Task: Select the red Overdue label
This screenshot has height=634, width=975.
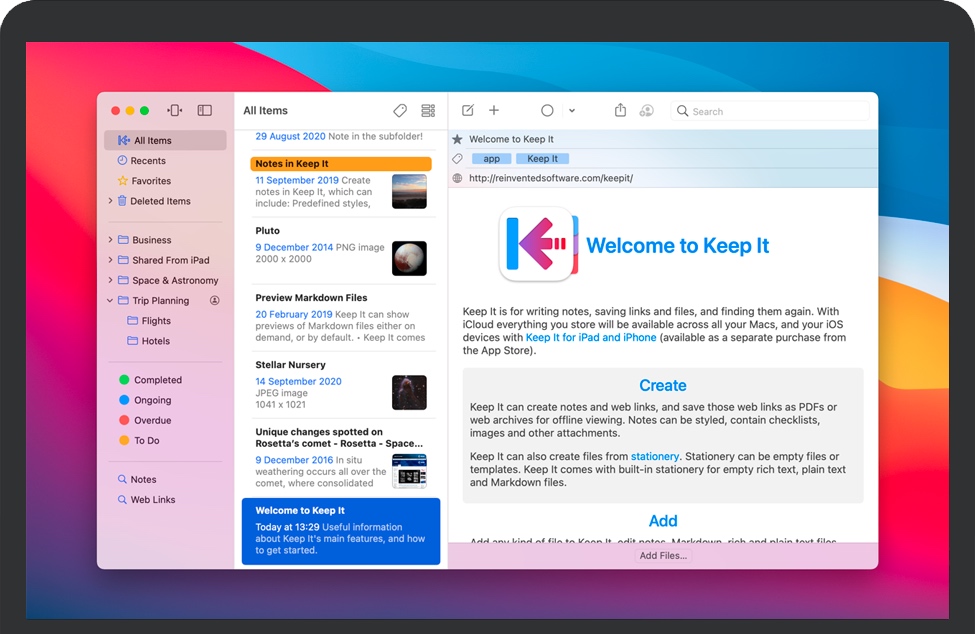Action: point(152,421)
